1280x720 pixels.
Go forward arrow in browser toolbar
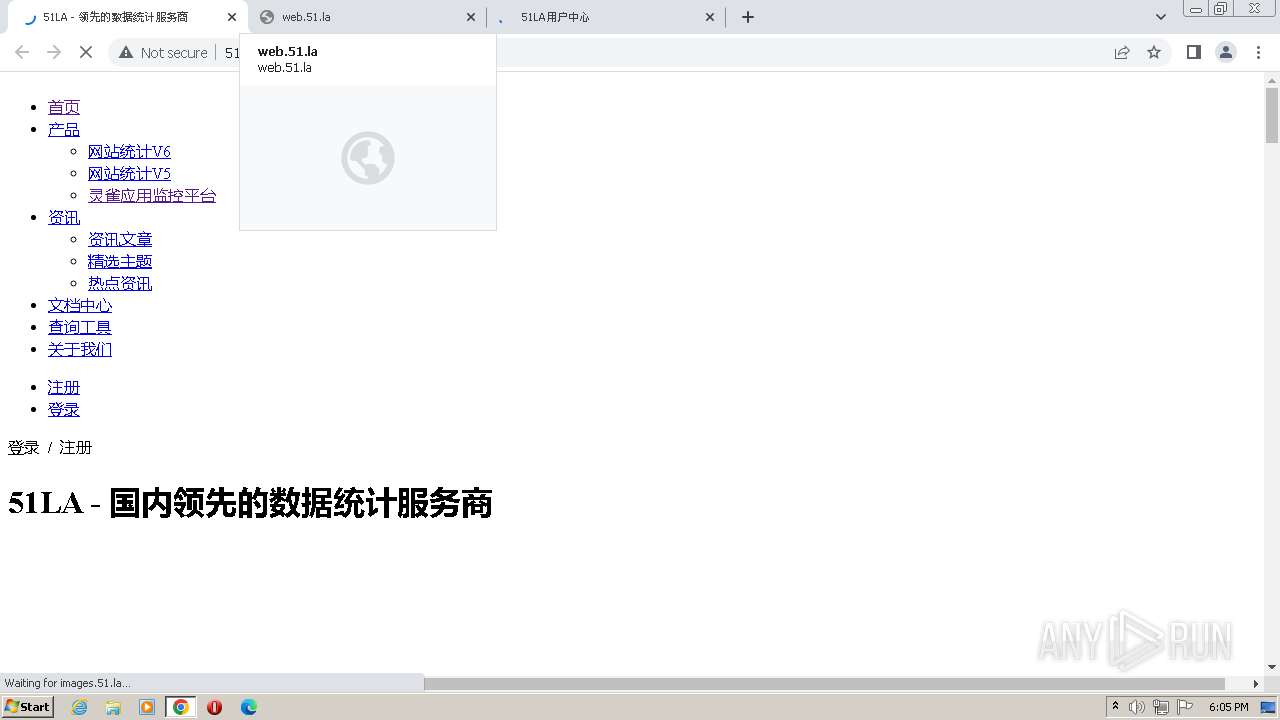54,52
